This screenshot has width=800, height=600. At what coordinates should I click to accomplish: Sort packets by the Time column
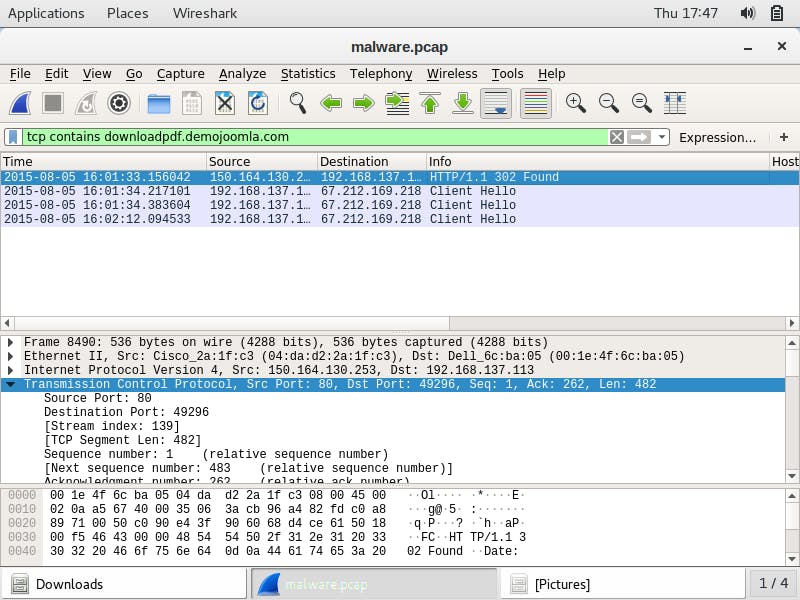(104, 162)
